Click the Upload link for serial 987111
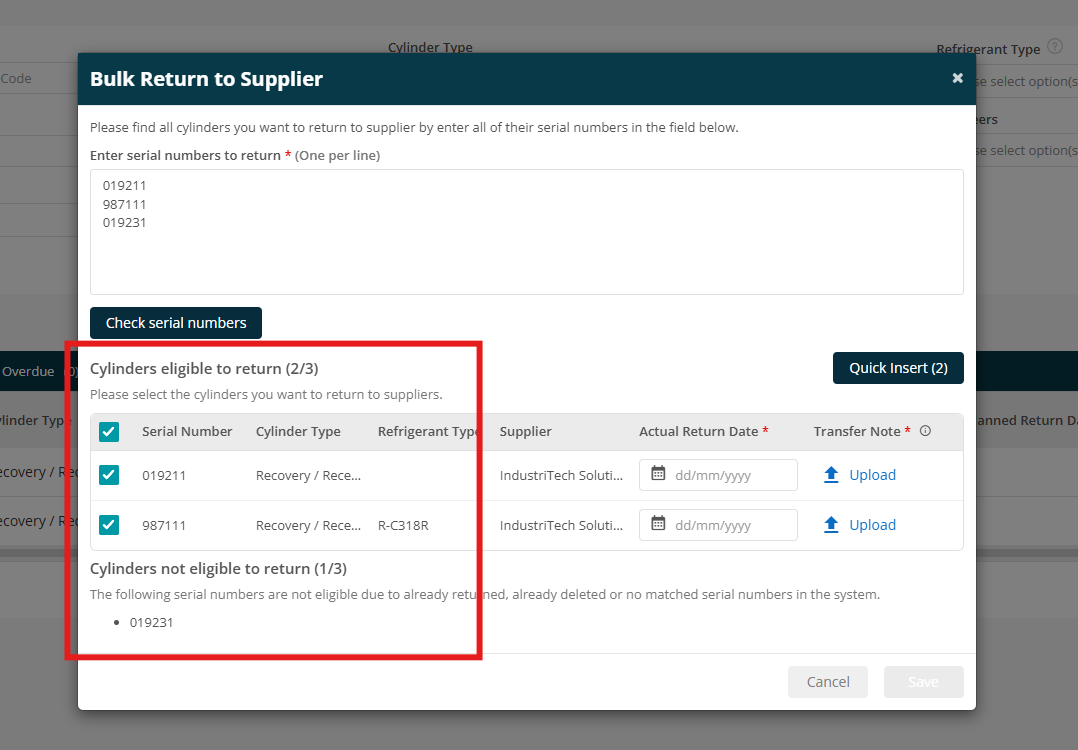The width and height of the screenshot is (1078, 750). tap(872, 525)
